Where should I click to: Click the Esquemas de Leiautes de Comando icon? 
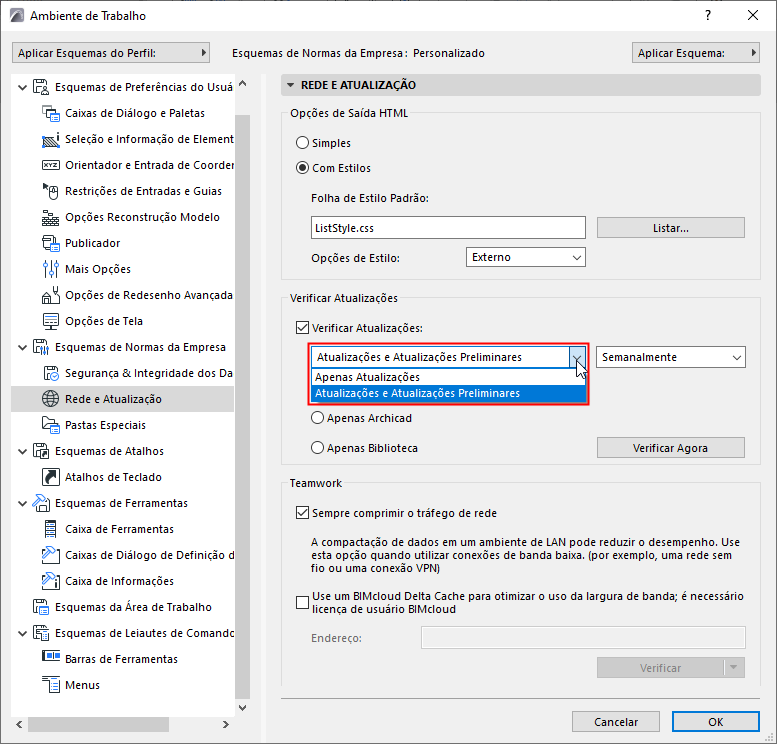point(41,633)
